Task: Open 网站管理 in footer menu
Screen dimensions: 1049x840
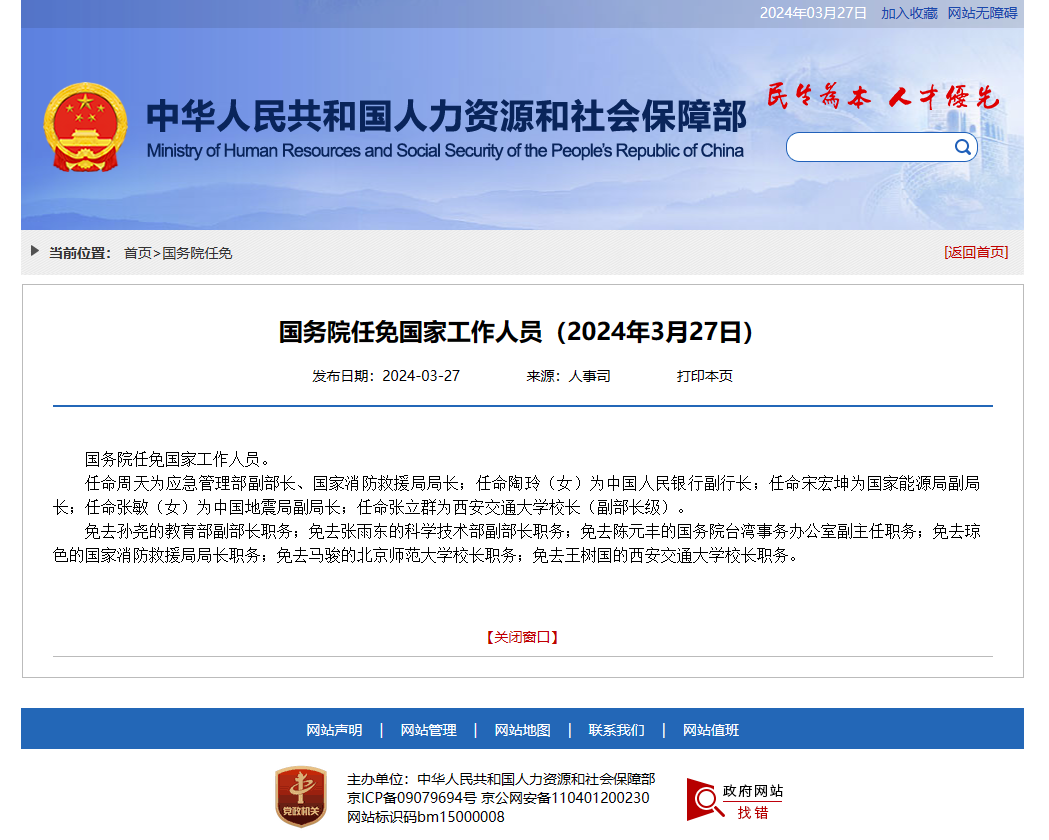Action: click(x=428, y=730)
